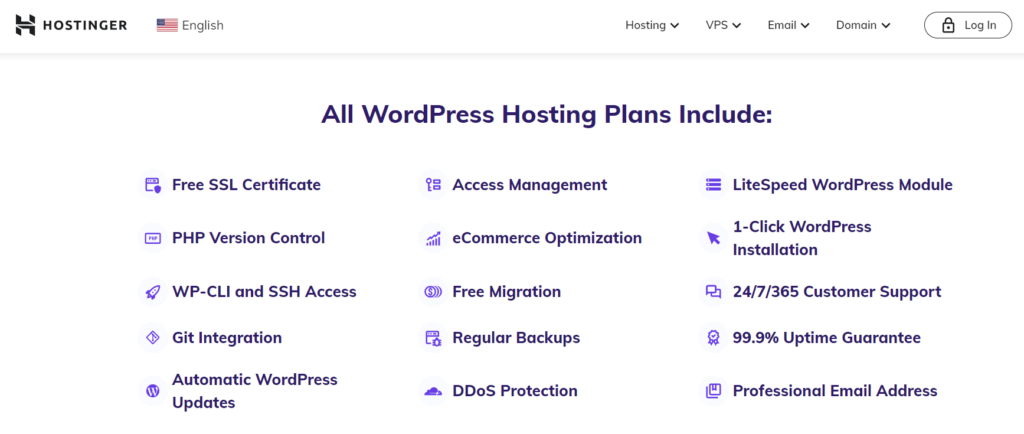Click the All WordPress Hosting Plans heading
1024x434 pixels.
coord(546,114)
